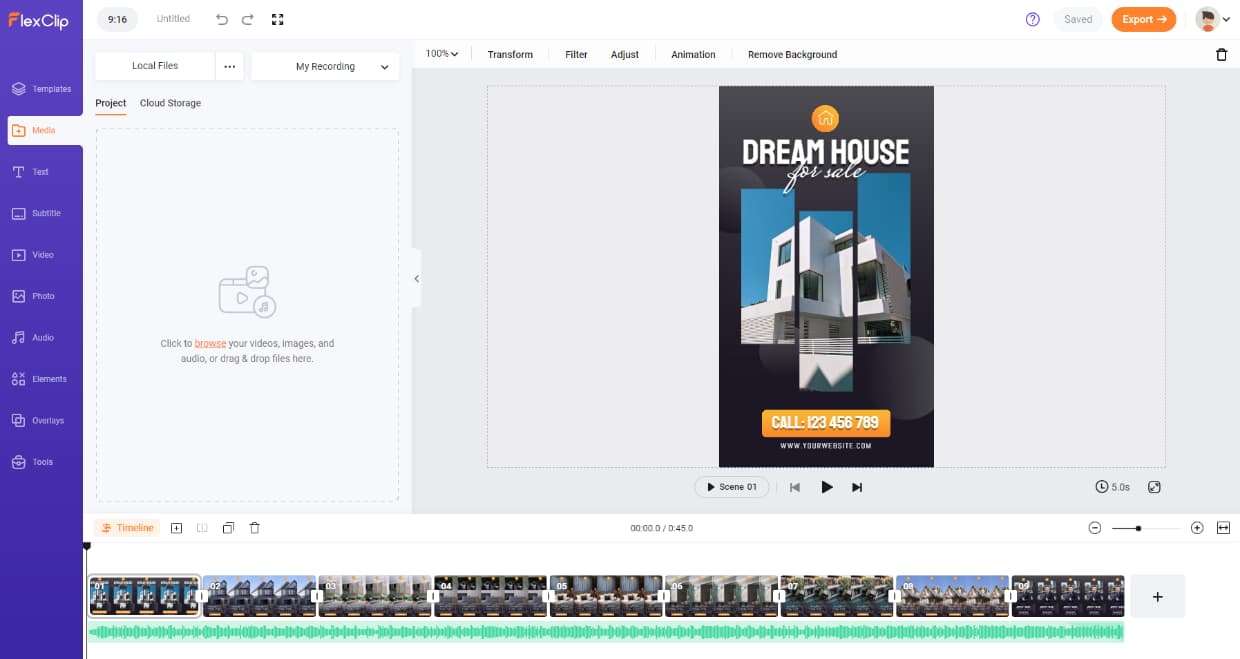Open the 9:16 aspect ratio selector
The width and height of the screenshot is (1240, 659).
click(x=118, y=19)
